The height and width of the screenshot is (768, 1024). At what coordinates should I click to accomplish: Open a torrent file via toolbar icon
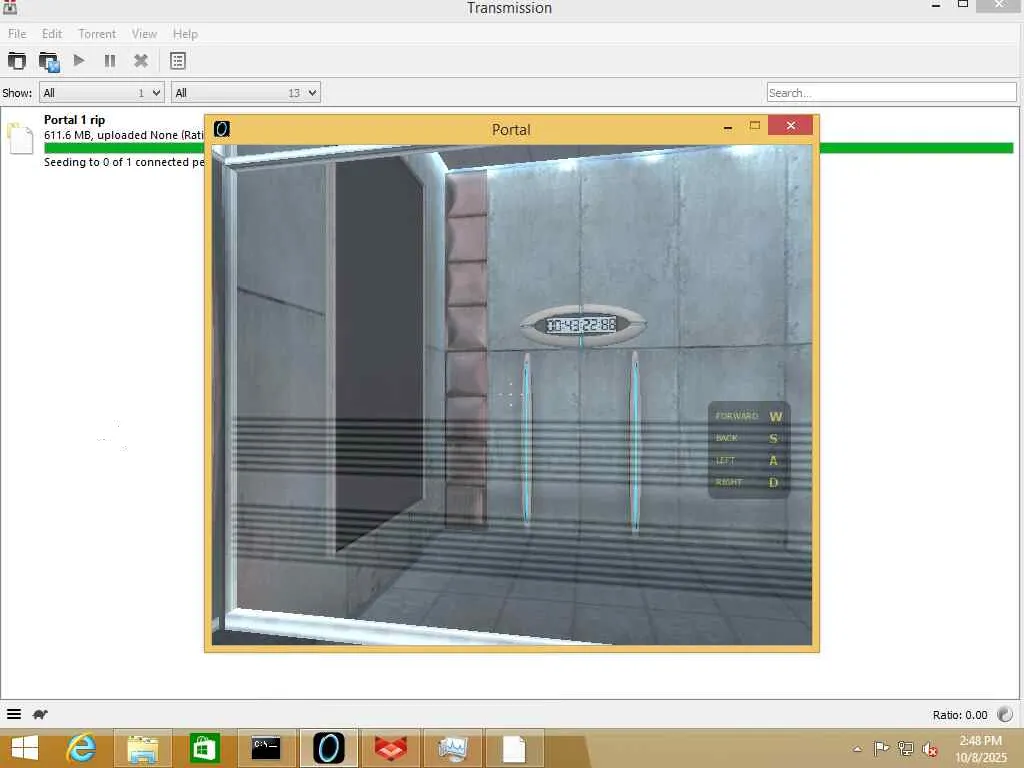(17, 61)
